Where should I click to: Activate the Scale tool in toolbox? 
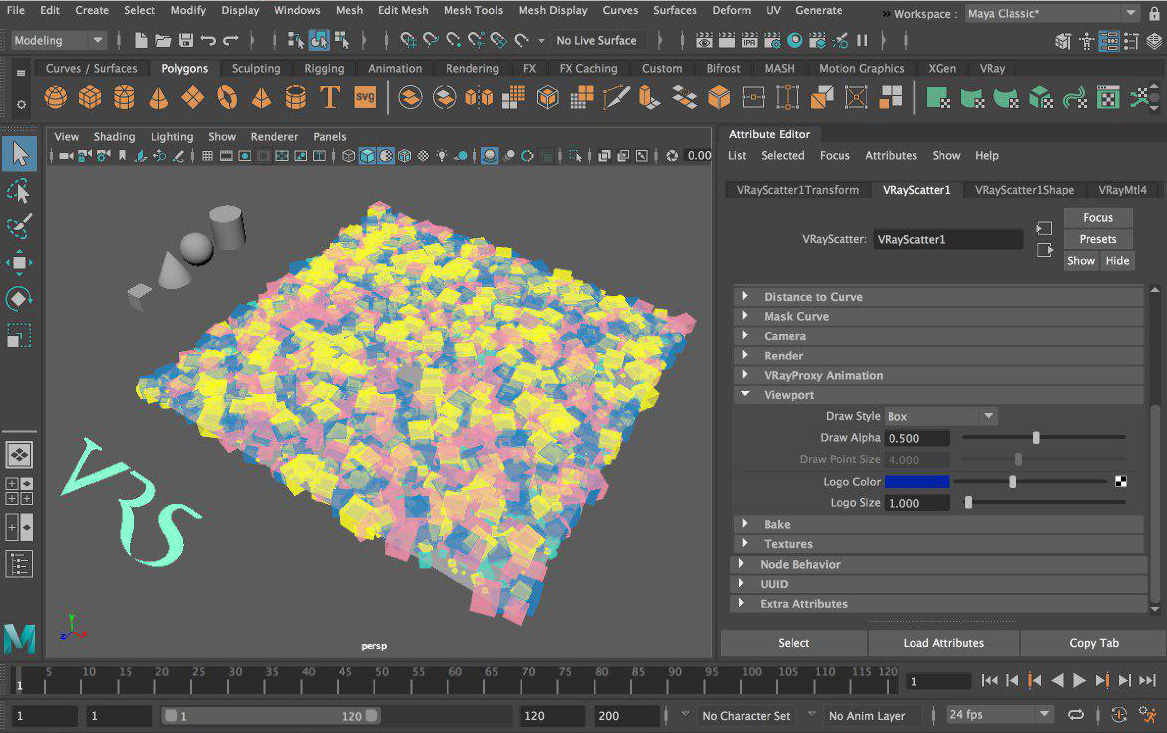pos(19,335)
